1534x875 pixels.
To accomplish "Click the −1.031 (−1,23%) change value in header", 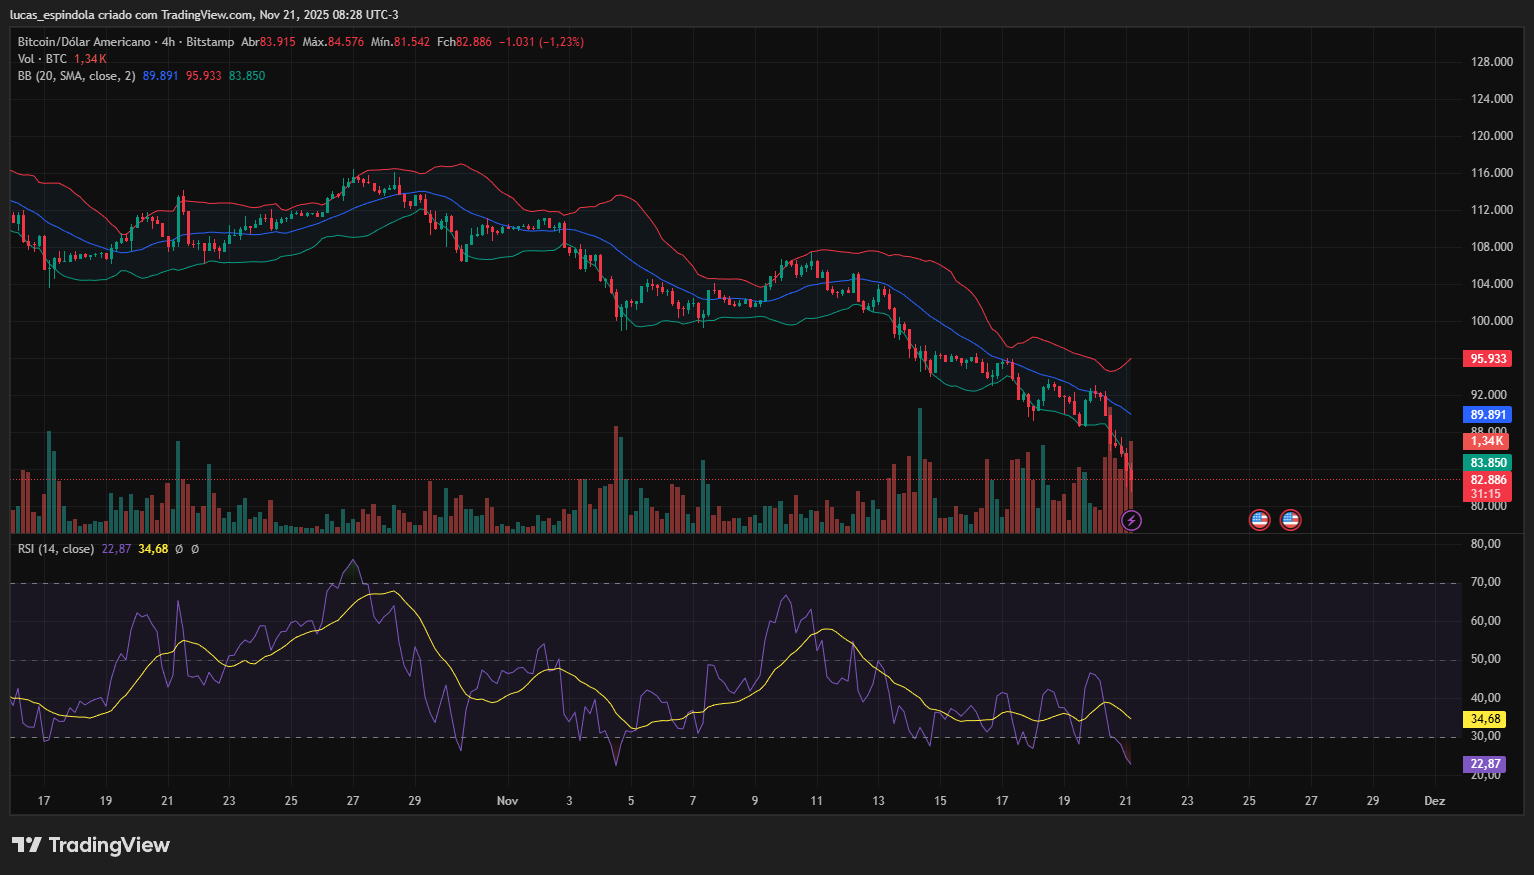I will 541,42.
